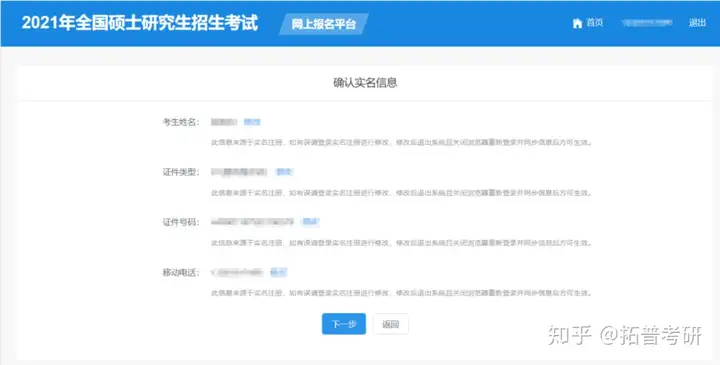Open the blurred username in header
This screenshot has height=365, width=720.
(x=647, y=22)
